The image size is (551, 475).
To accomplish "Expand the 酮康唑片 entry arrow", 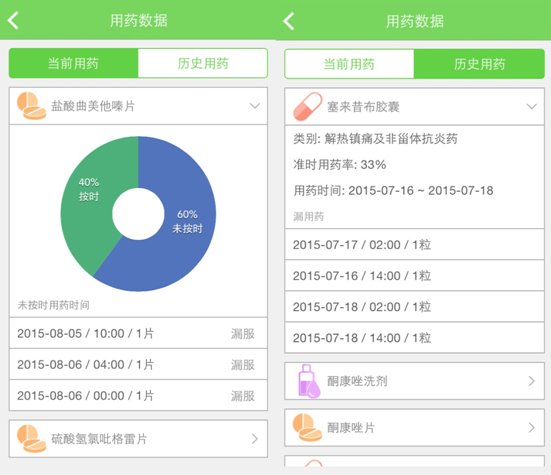I will [532, 428].
